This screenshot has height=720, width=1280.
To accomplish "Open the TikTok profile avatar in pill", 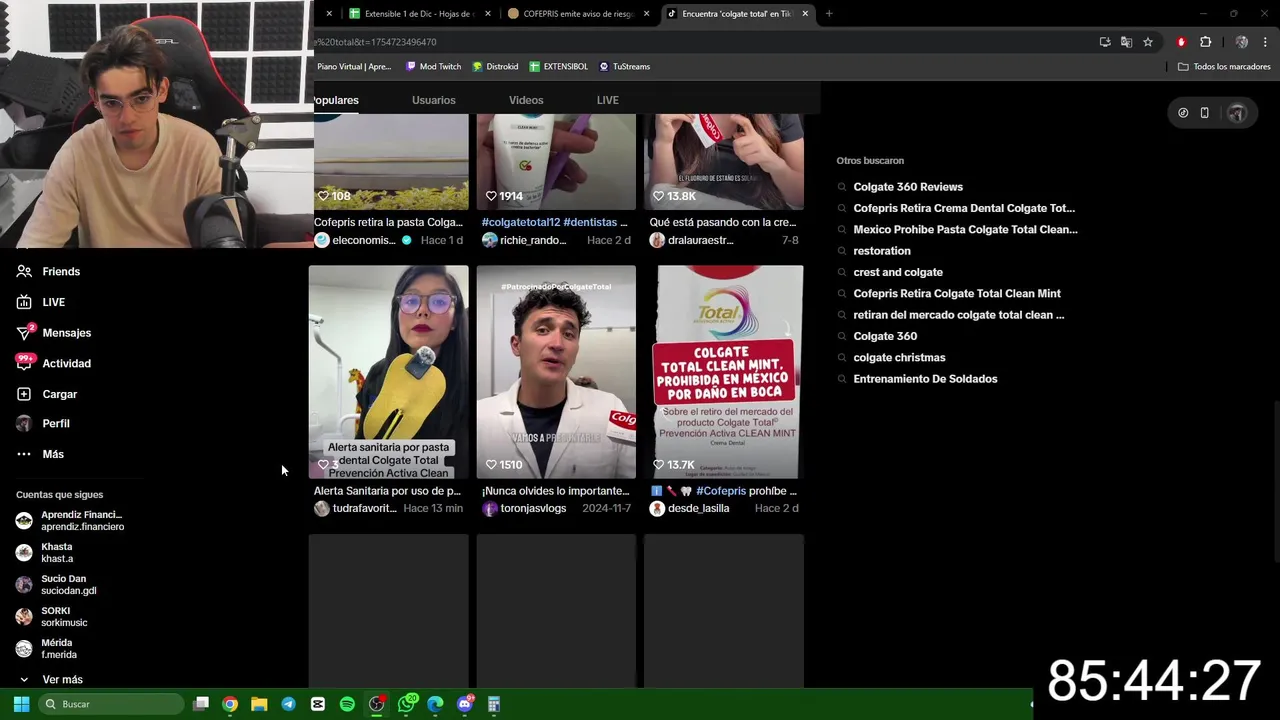I will tap(1237, 113).
